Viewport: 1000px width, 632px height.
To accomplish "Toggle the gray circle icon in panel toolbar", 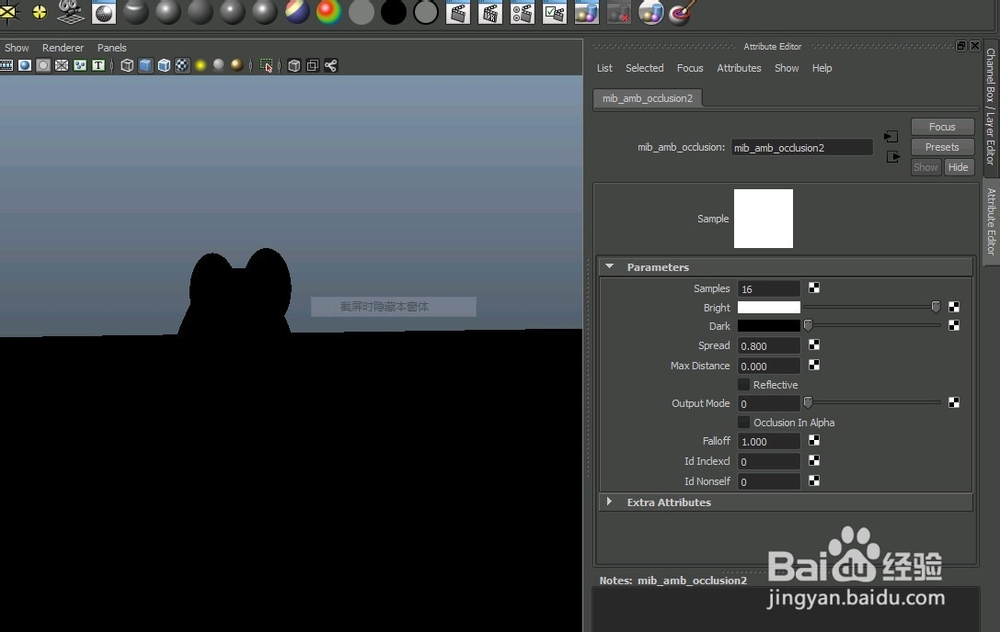I will click(x=43, y=66).
